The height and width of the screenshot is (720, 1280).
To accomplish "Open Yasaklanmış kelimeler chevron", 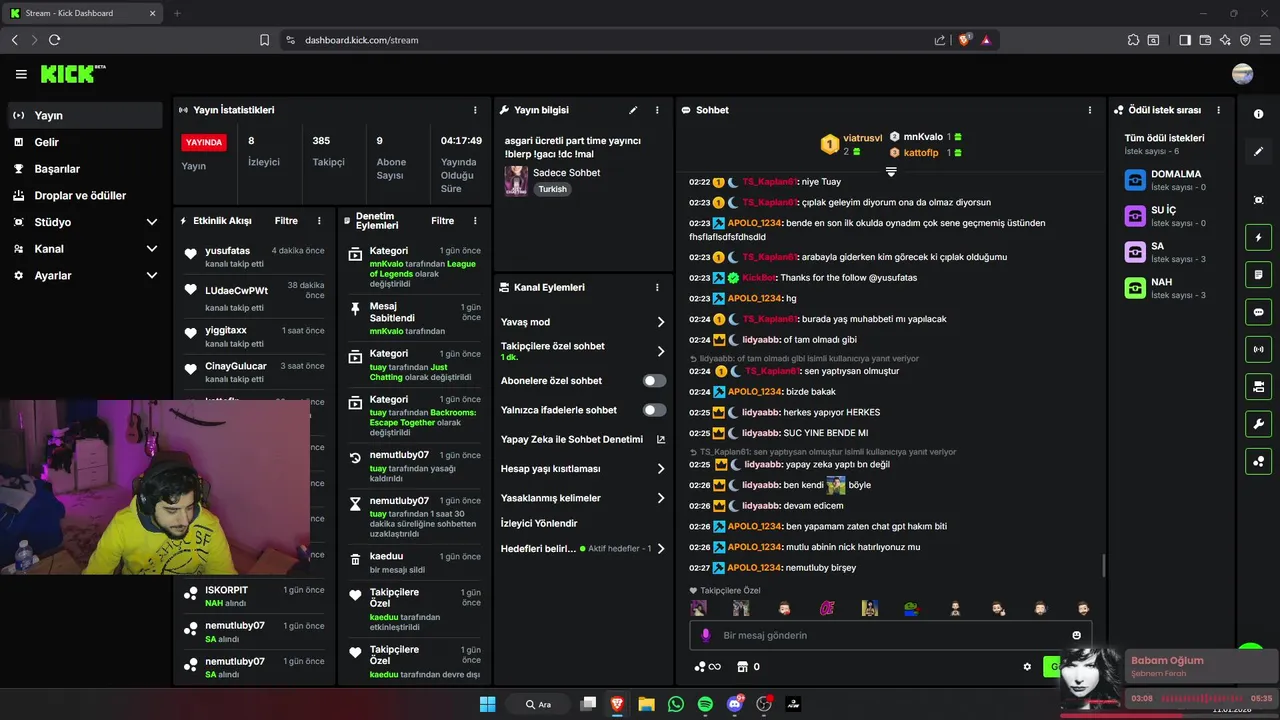I will (661, 498).
